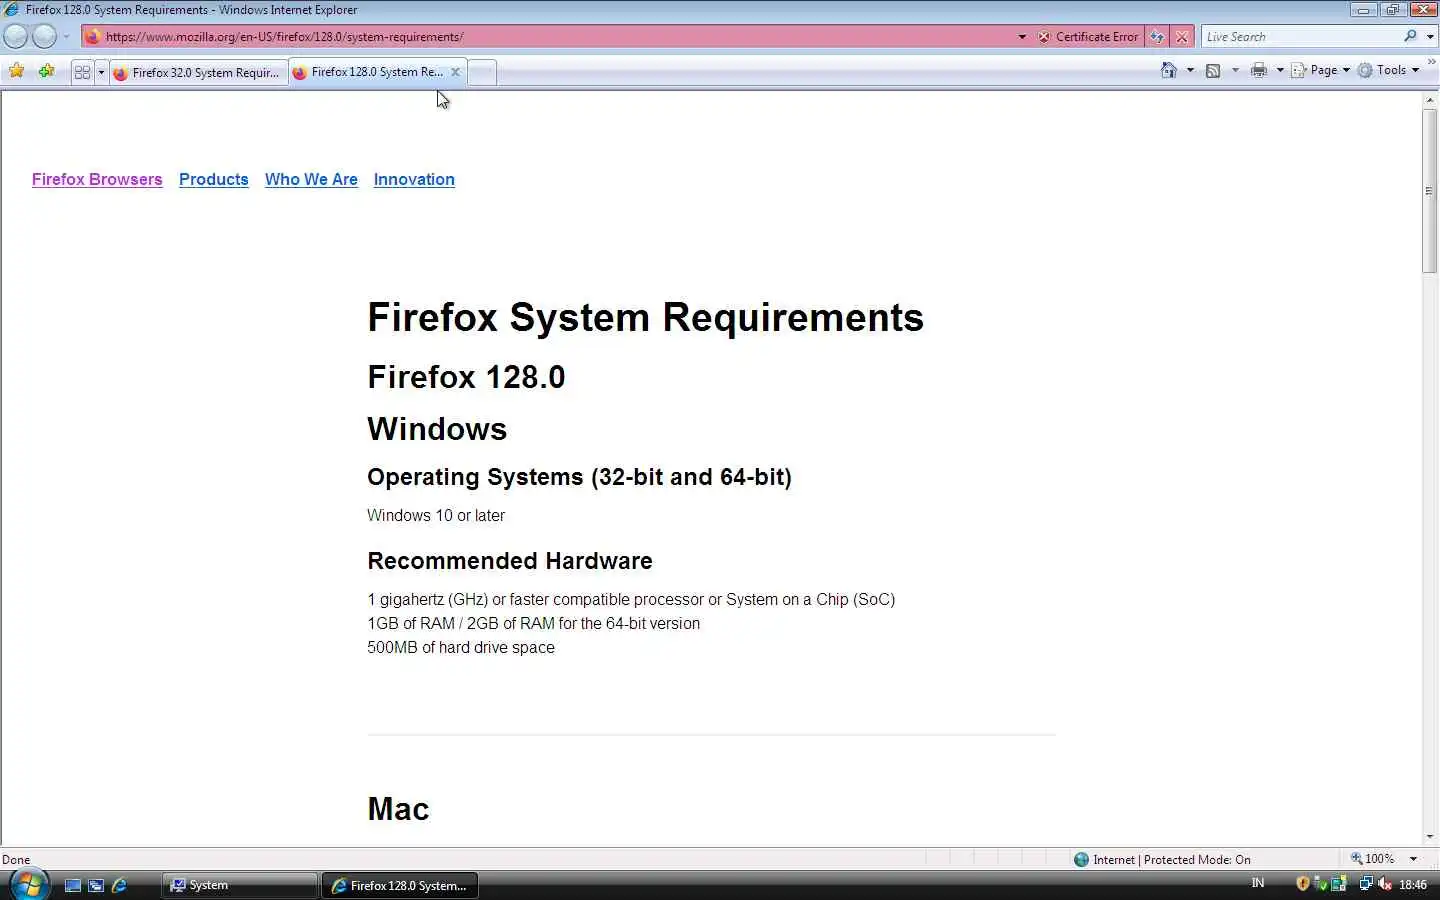Screen dimensions: 1440x900
Task: Click Switch between windows quick launch icon
Action: point(96,885)
